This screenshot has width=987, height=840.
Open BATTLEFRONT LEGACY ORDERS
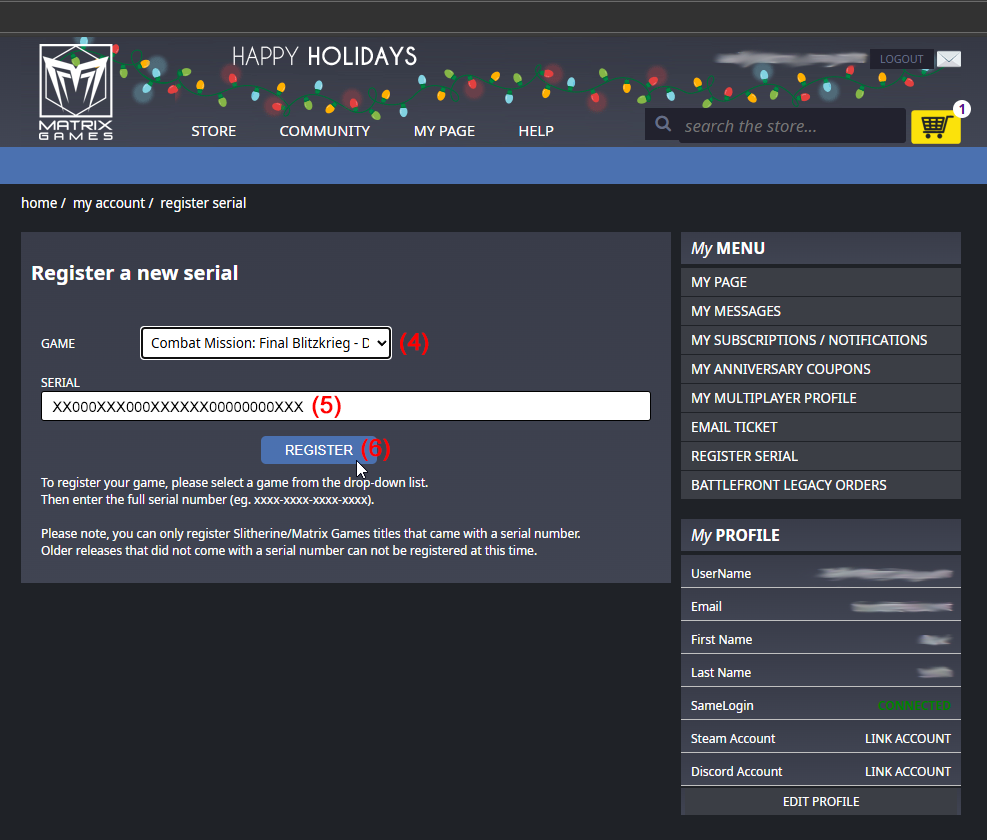pyautogui.click(x=821, y=485)
